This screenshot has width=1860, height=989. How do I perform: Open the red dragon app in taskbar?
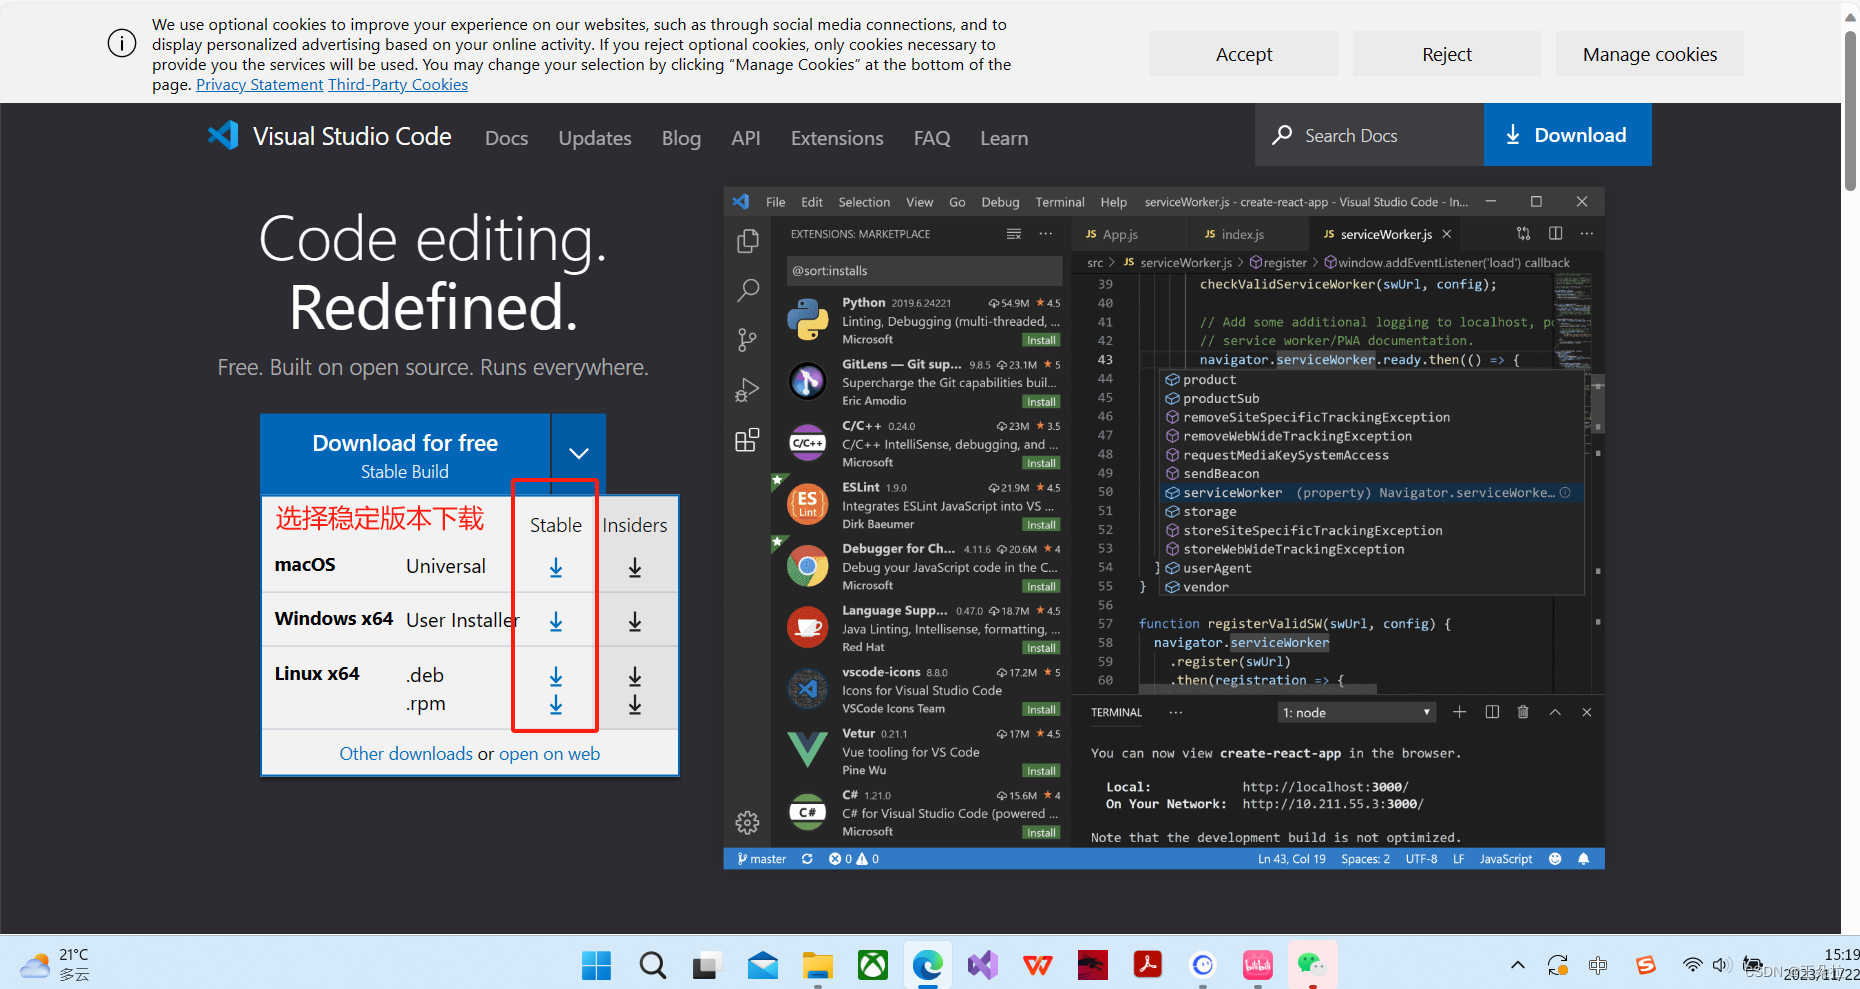tap(1093, 965)
